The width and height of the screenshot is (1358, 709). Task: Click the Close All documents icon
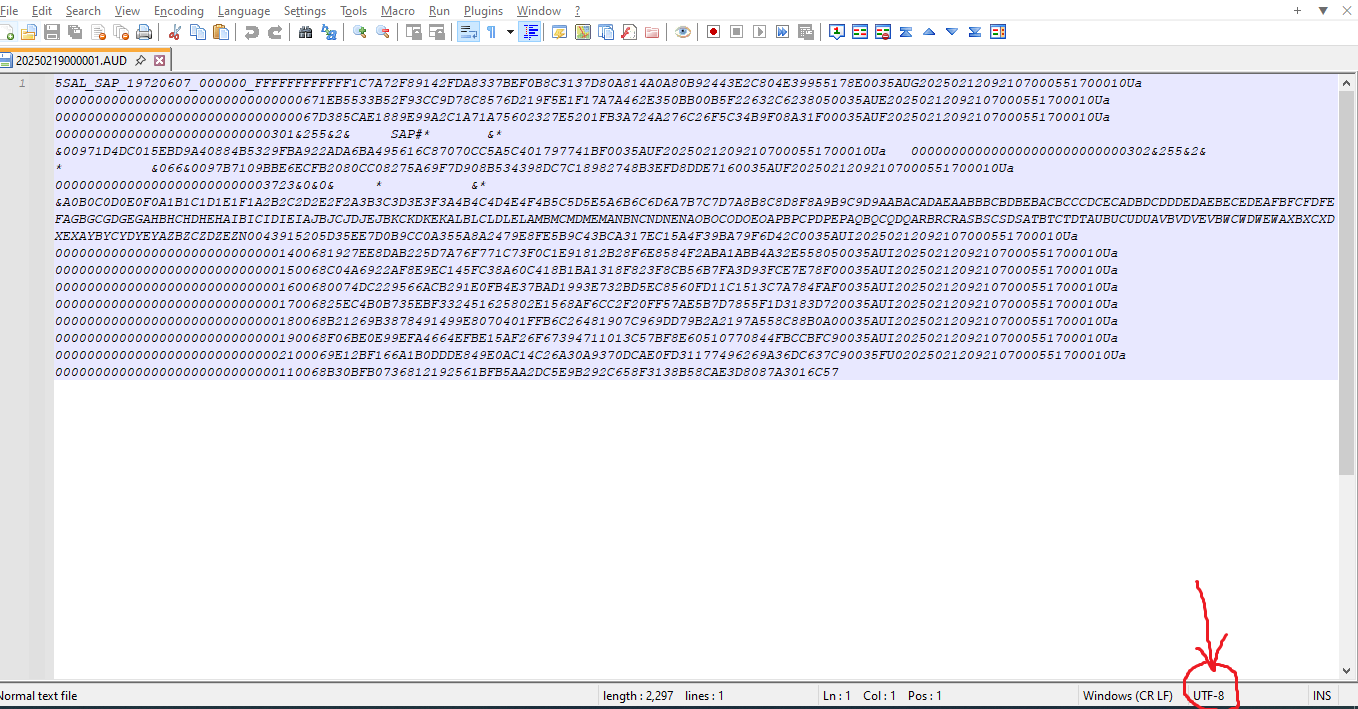click(121, 32)
